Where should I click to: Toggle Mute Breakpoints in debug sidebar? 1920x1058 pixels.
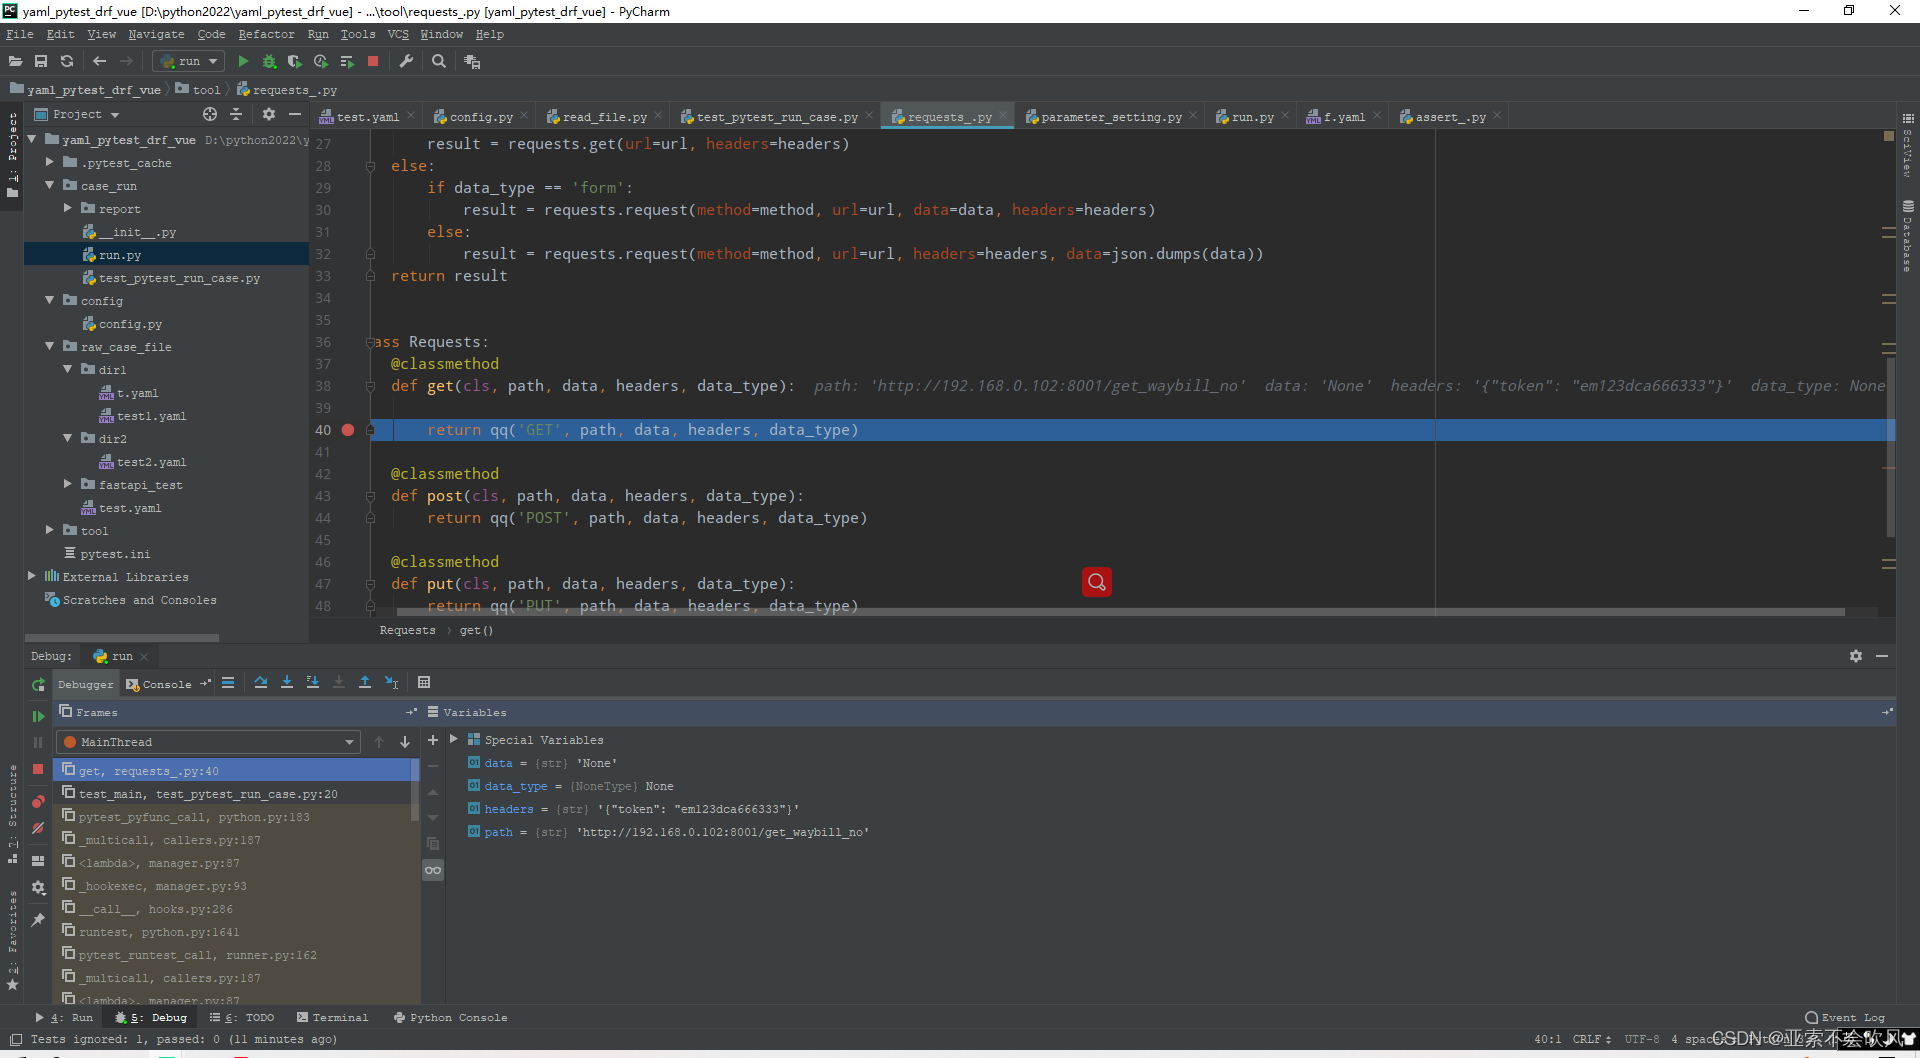point(38,828)
